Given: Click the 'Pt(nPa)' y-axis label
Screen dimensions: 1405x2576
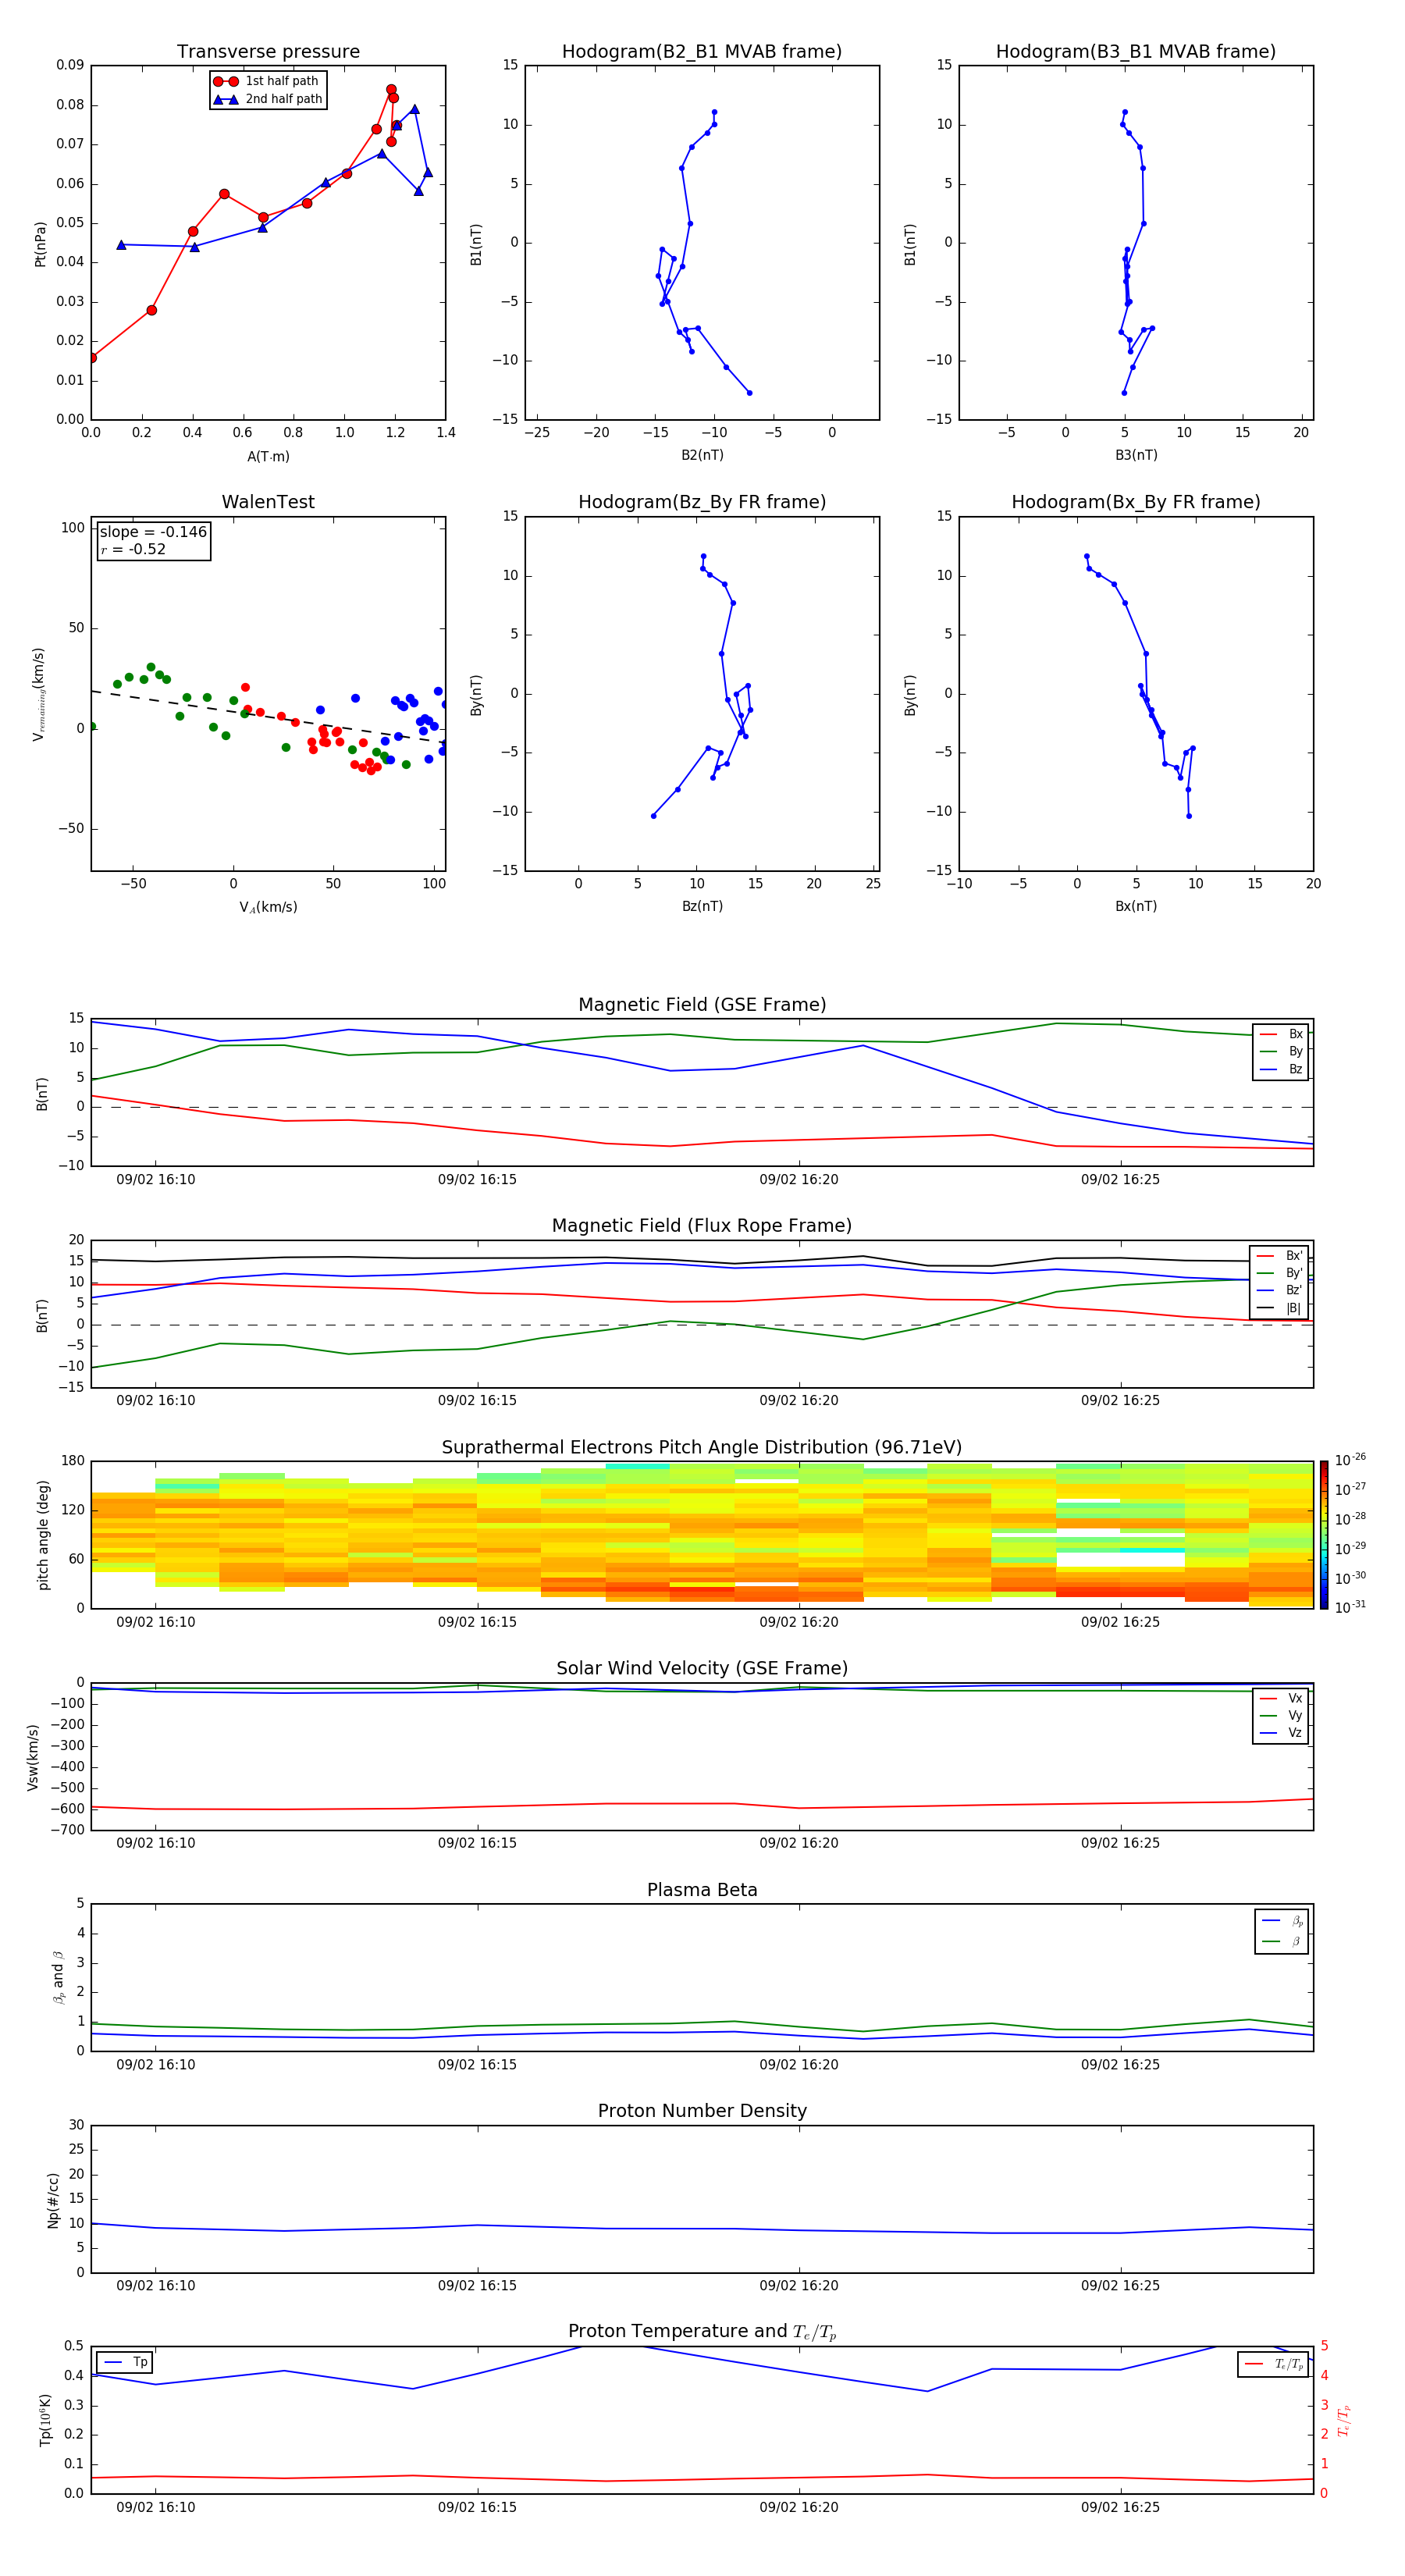Looking at the screenshot, I should pos(40,243).
